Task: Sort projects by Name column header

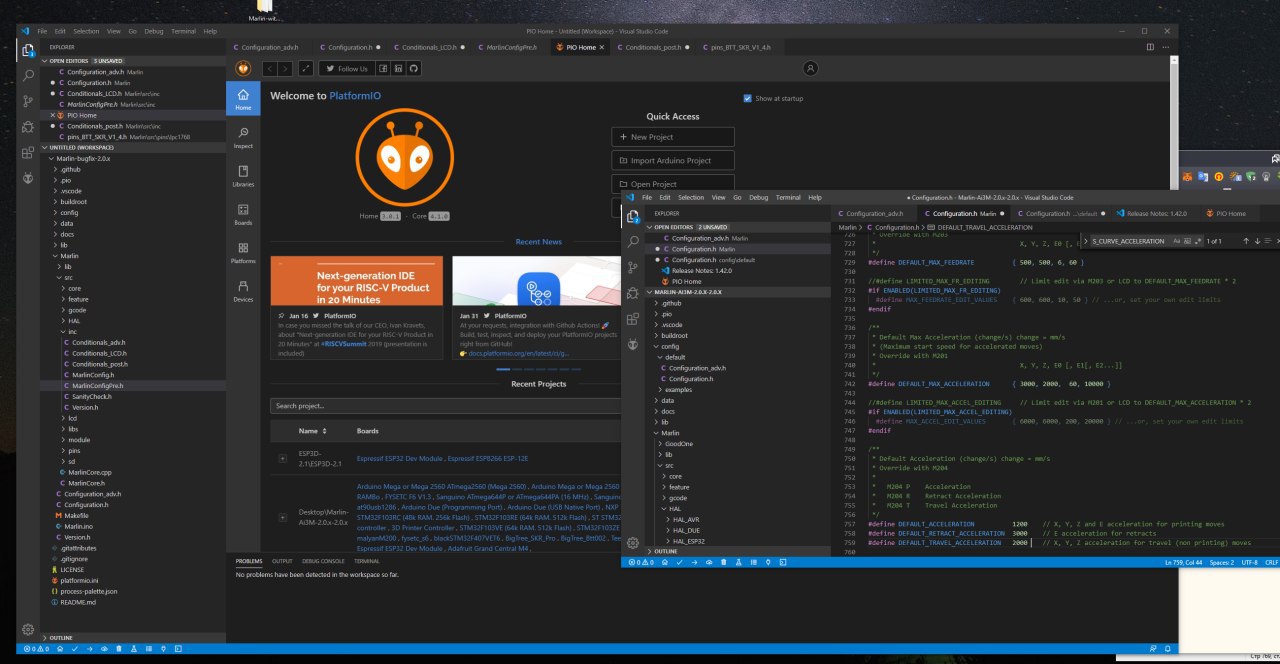Action: coord(313,431)
